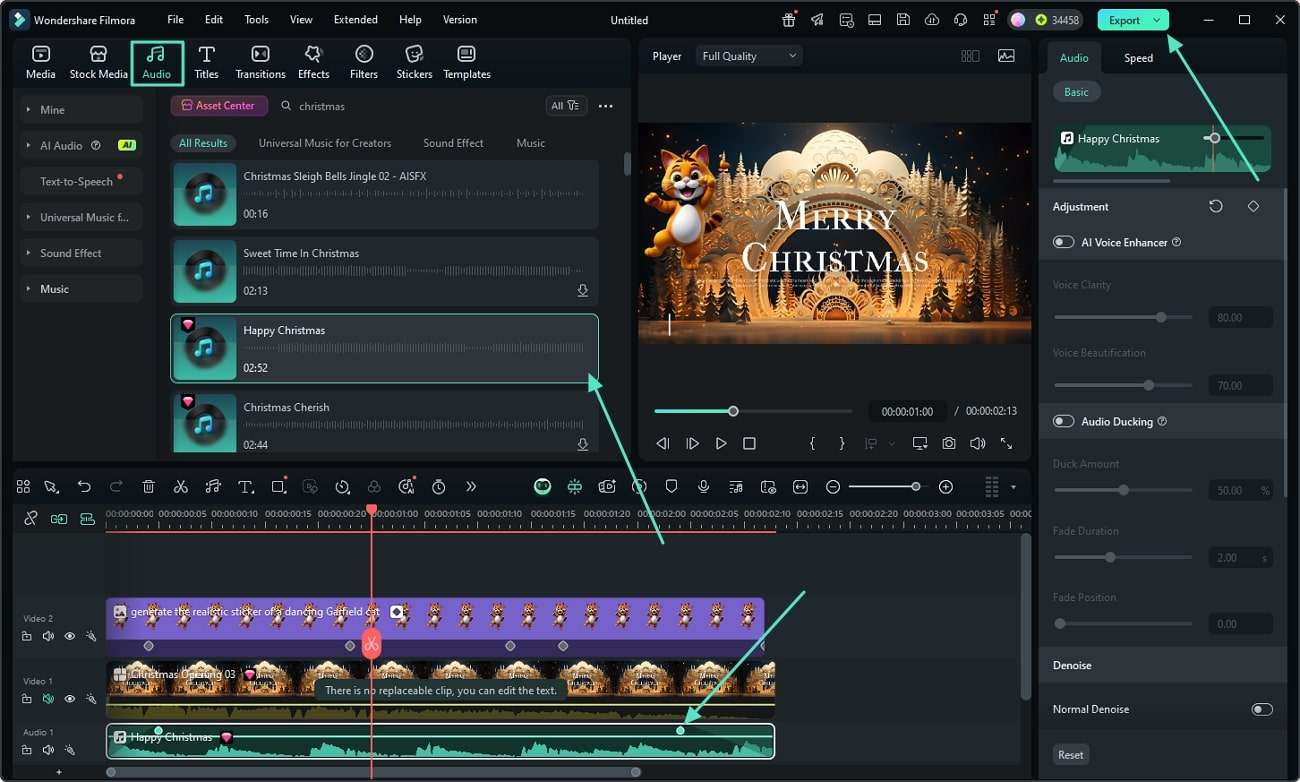The image size is (1300, 782).
Task: Adjust the timeline zoom slider
Action: coord(915,487)
